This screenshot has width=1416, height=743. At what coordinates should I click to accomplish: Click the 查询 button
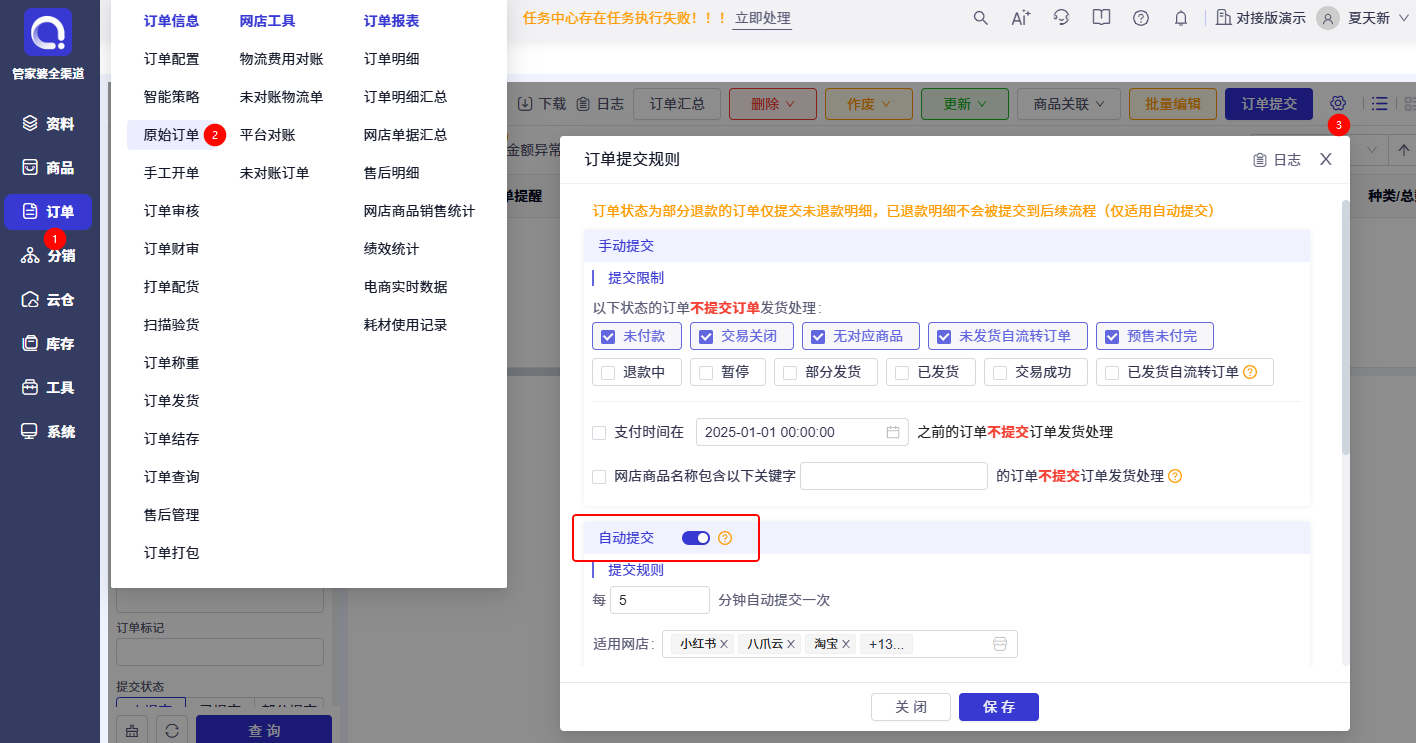[264, 731]
